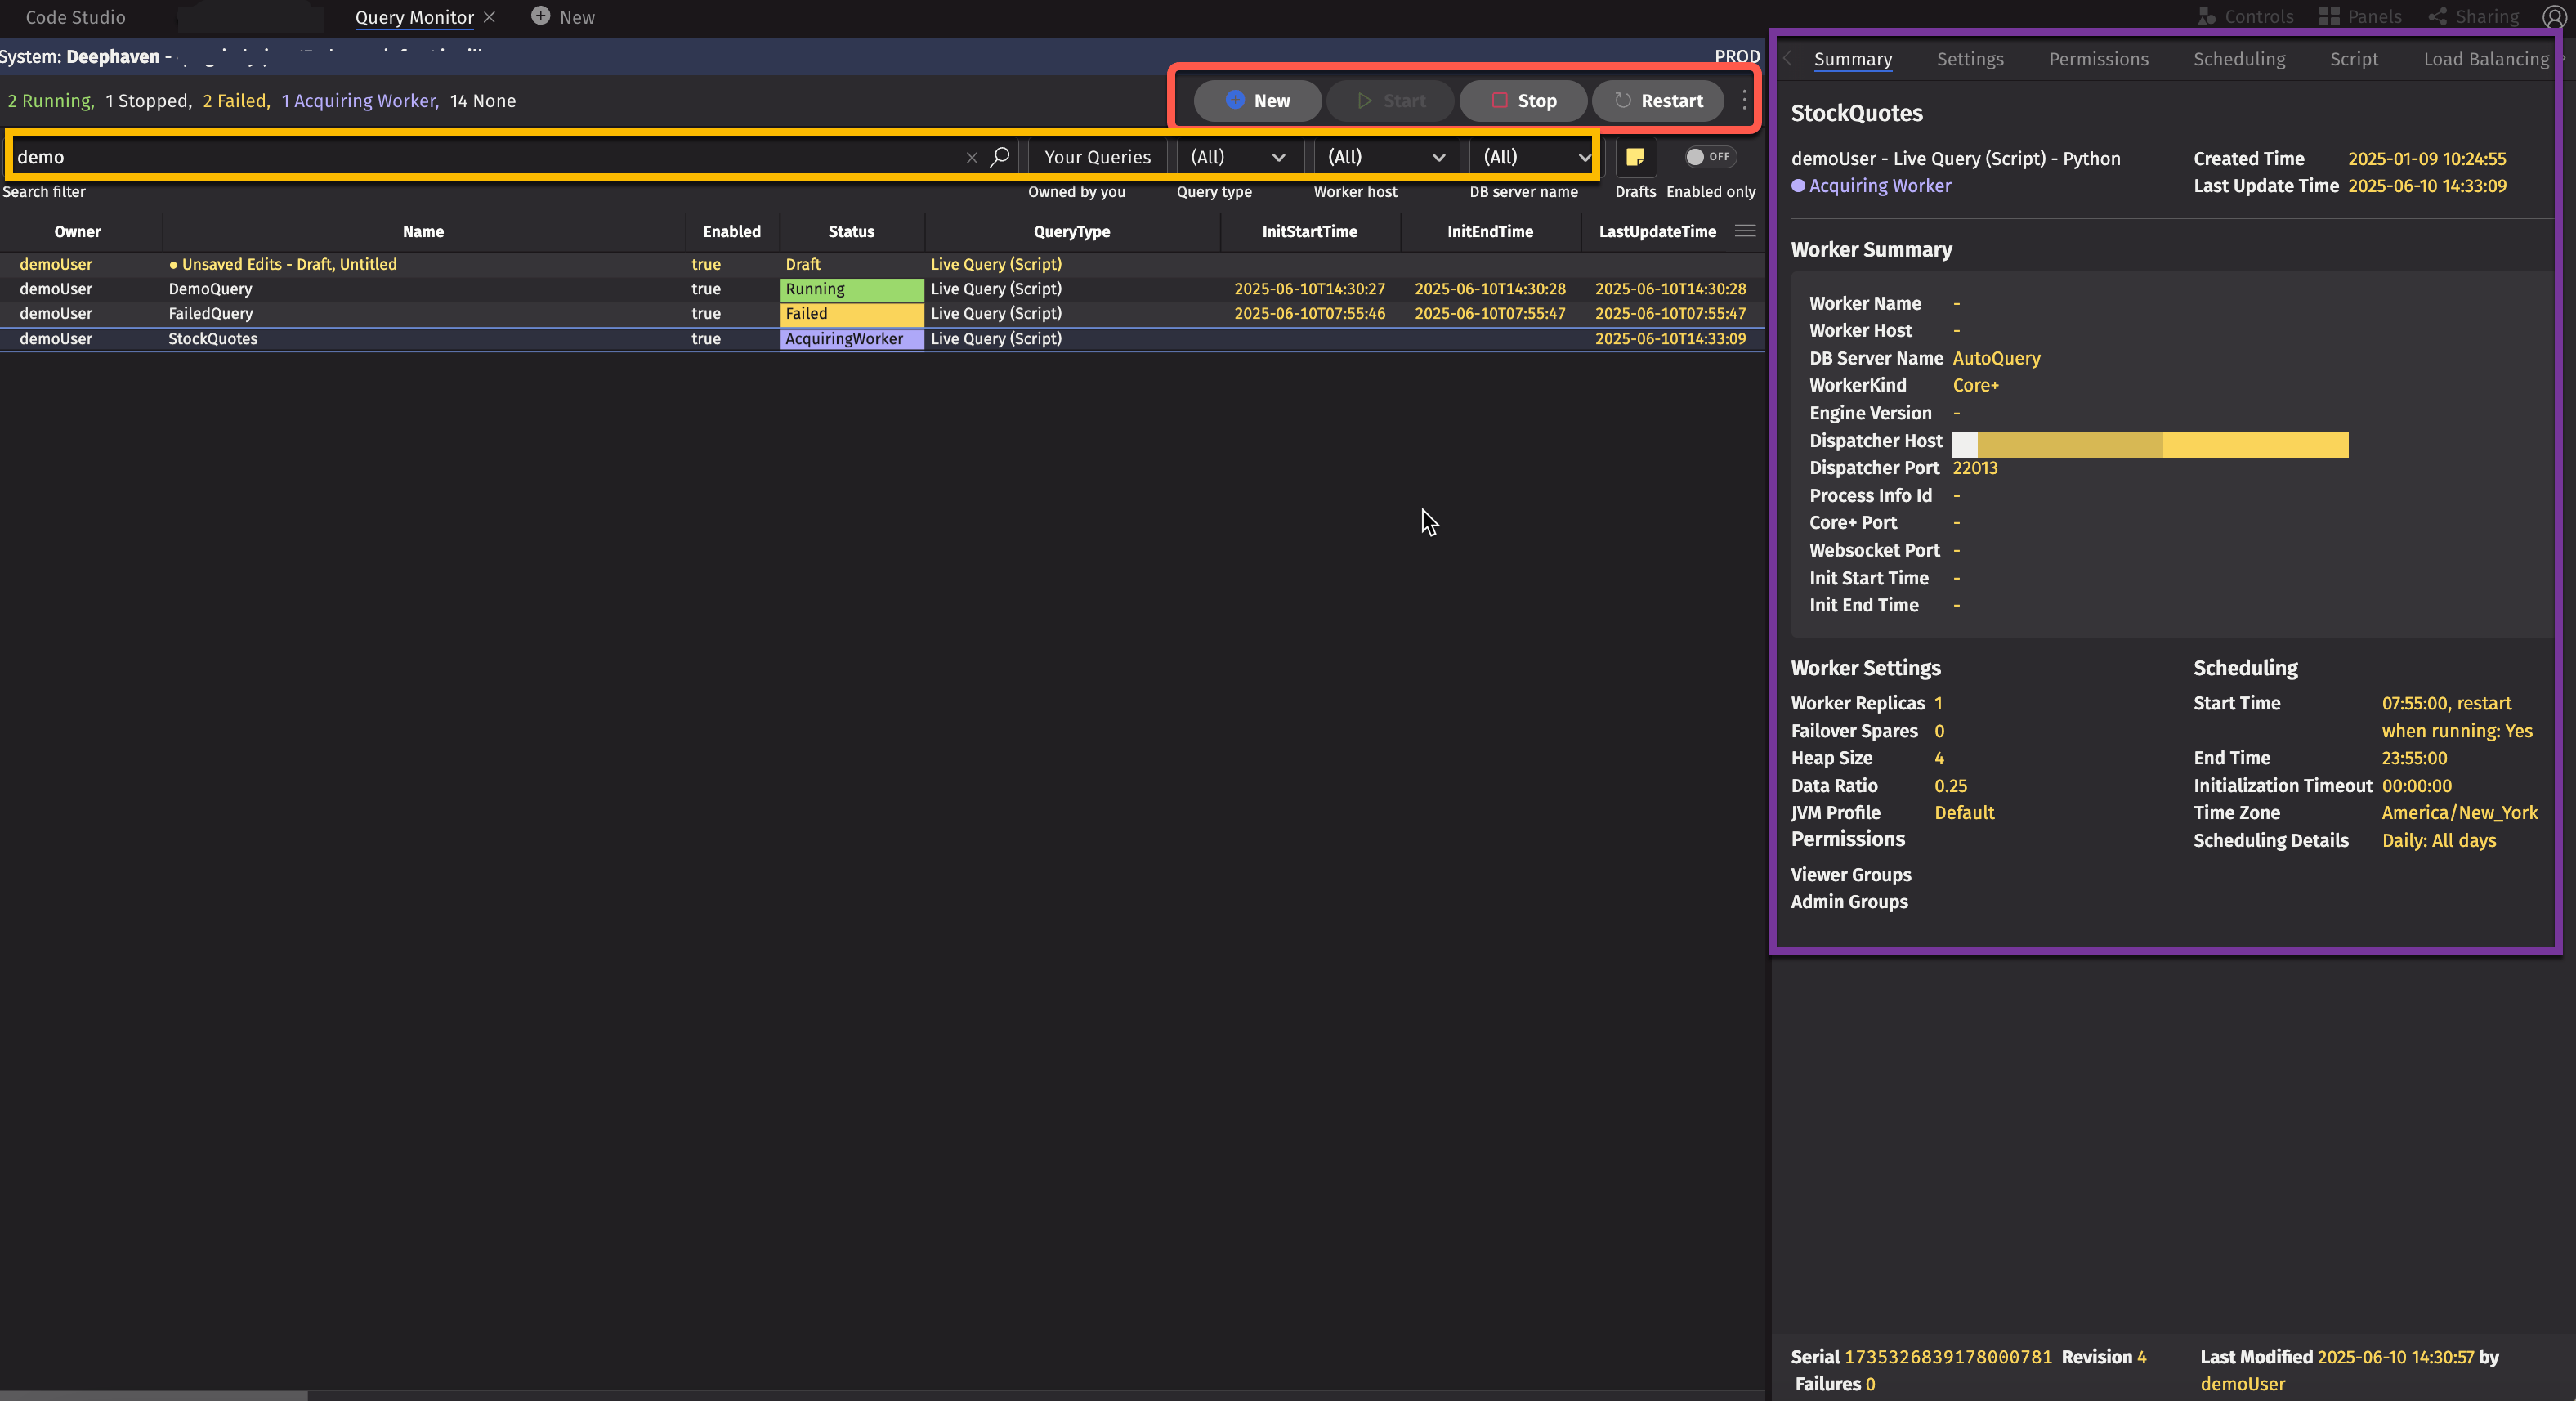This screenshot has height=1401, width=2576.
Task: Expand the DB server name dropdown
Action: click(x=1535, y=157)
